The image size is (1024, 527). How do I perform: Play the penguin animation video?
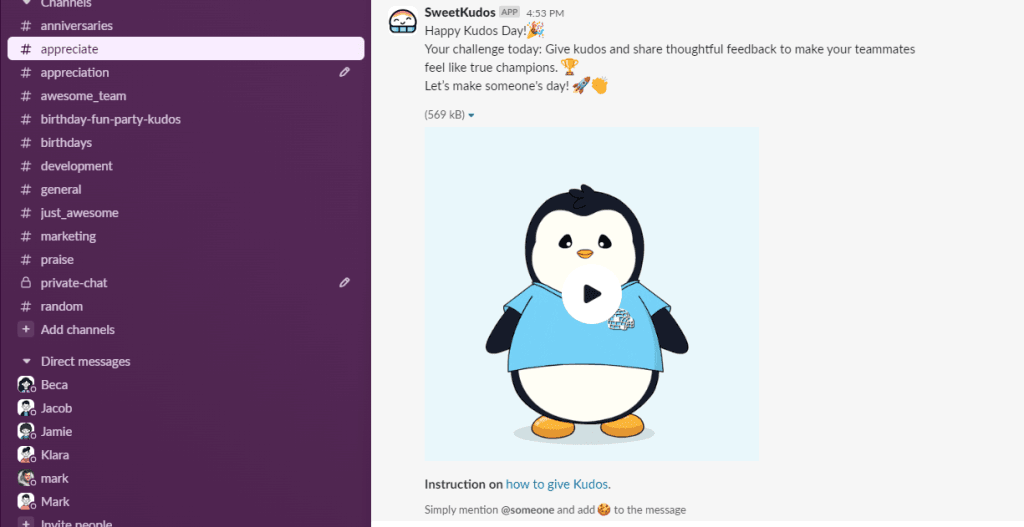coord(591,294)
